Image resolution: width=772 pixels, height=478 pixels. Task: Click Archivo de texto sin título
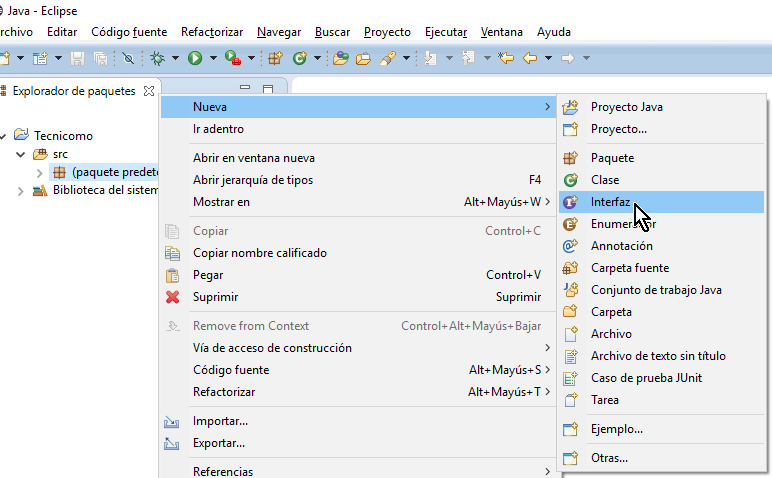point(661,356)
